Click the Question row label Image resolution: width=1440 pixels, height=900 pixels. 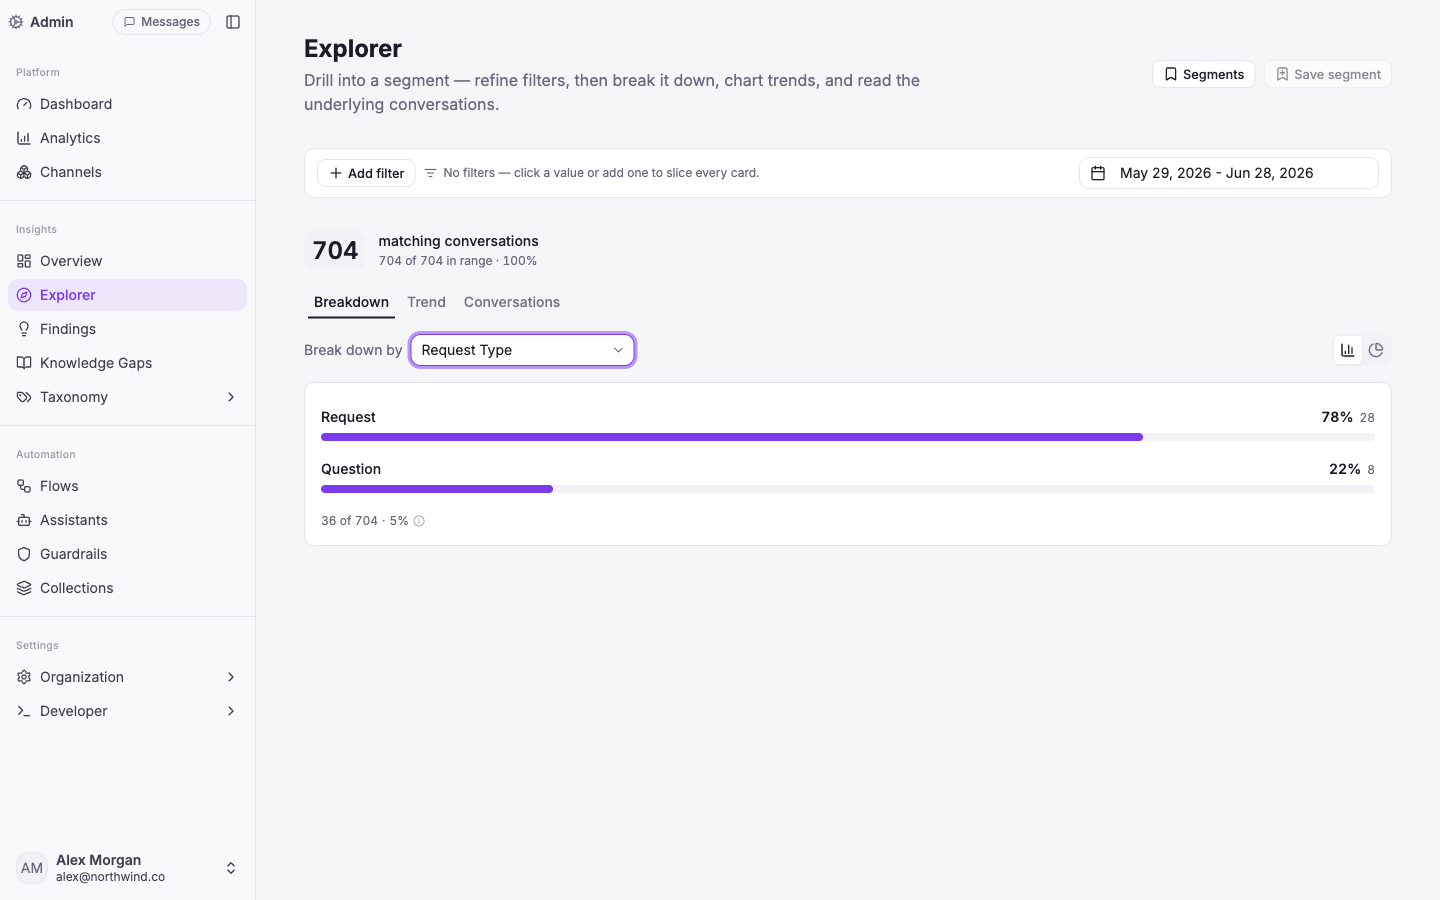click(x=351, y=469)
